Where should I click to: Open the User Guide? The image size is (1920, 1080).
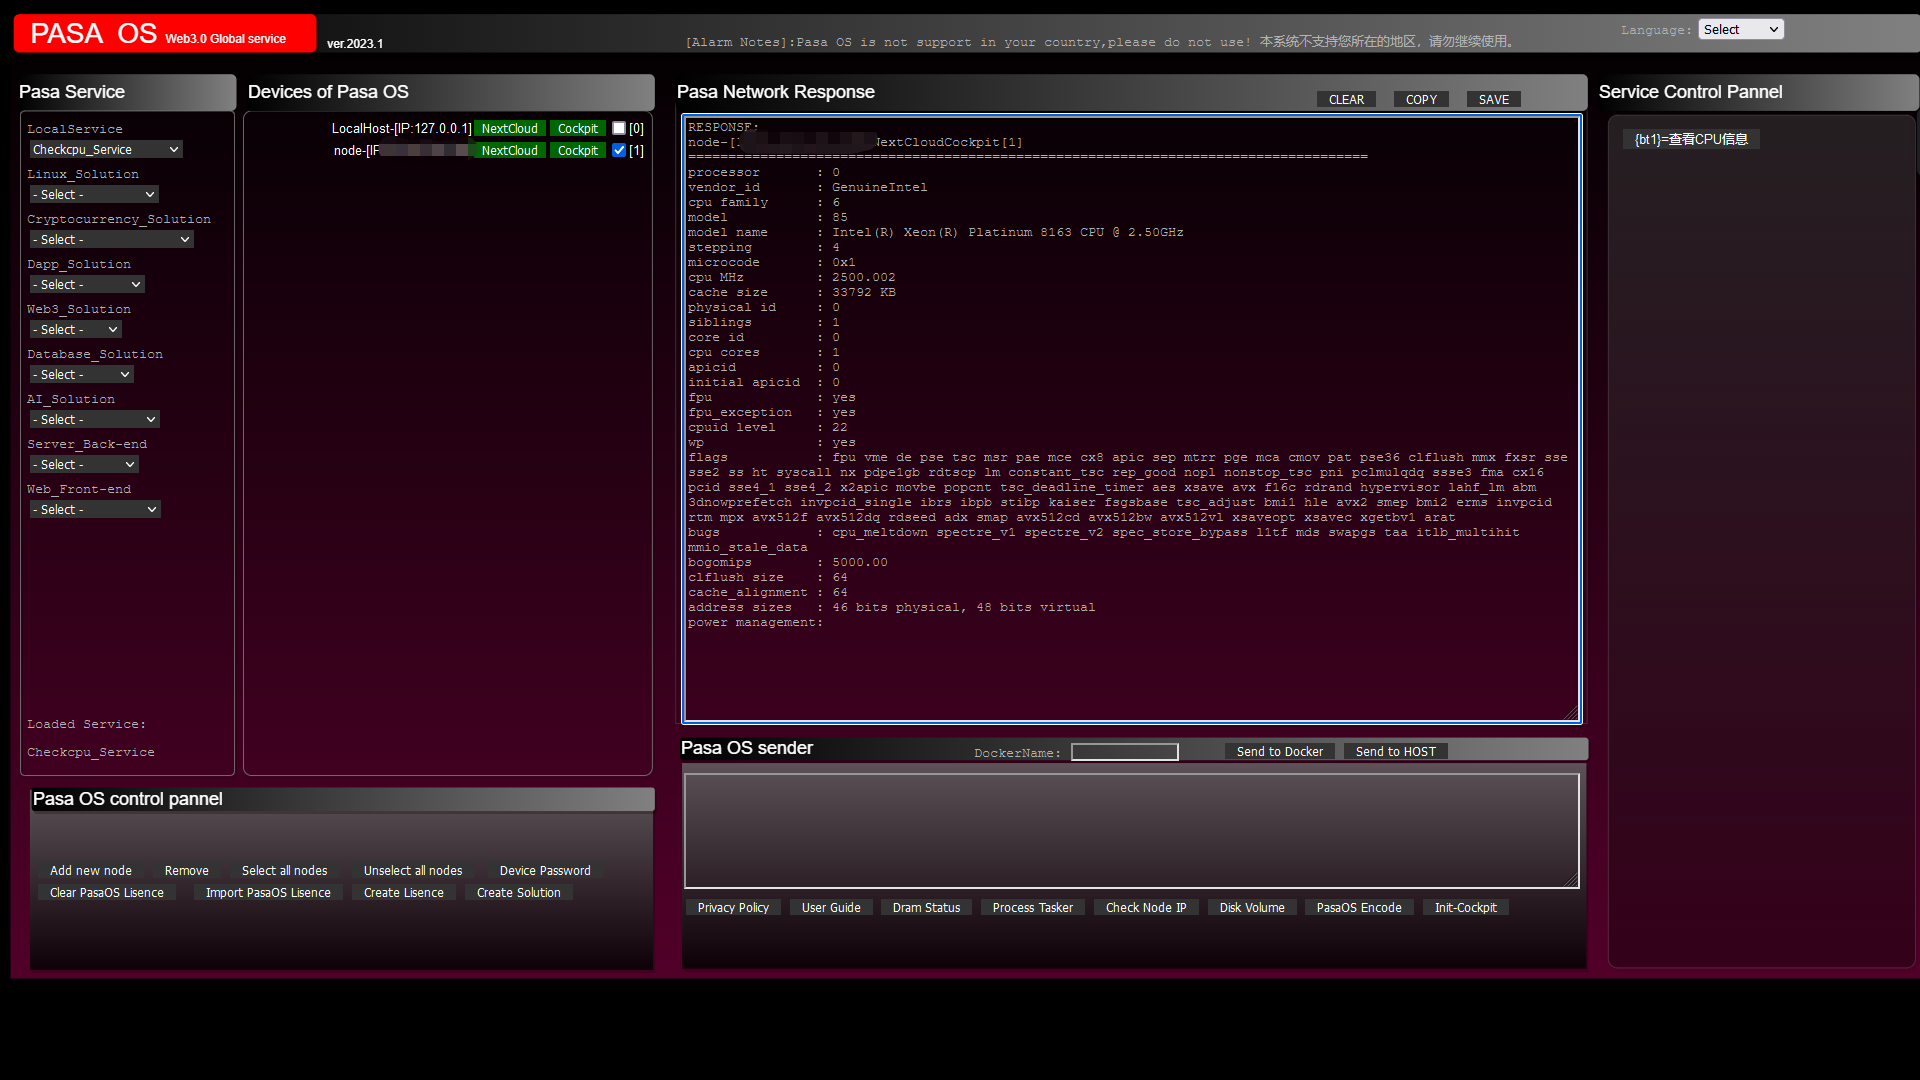[x=831, y=907]
